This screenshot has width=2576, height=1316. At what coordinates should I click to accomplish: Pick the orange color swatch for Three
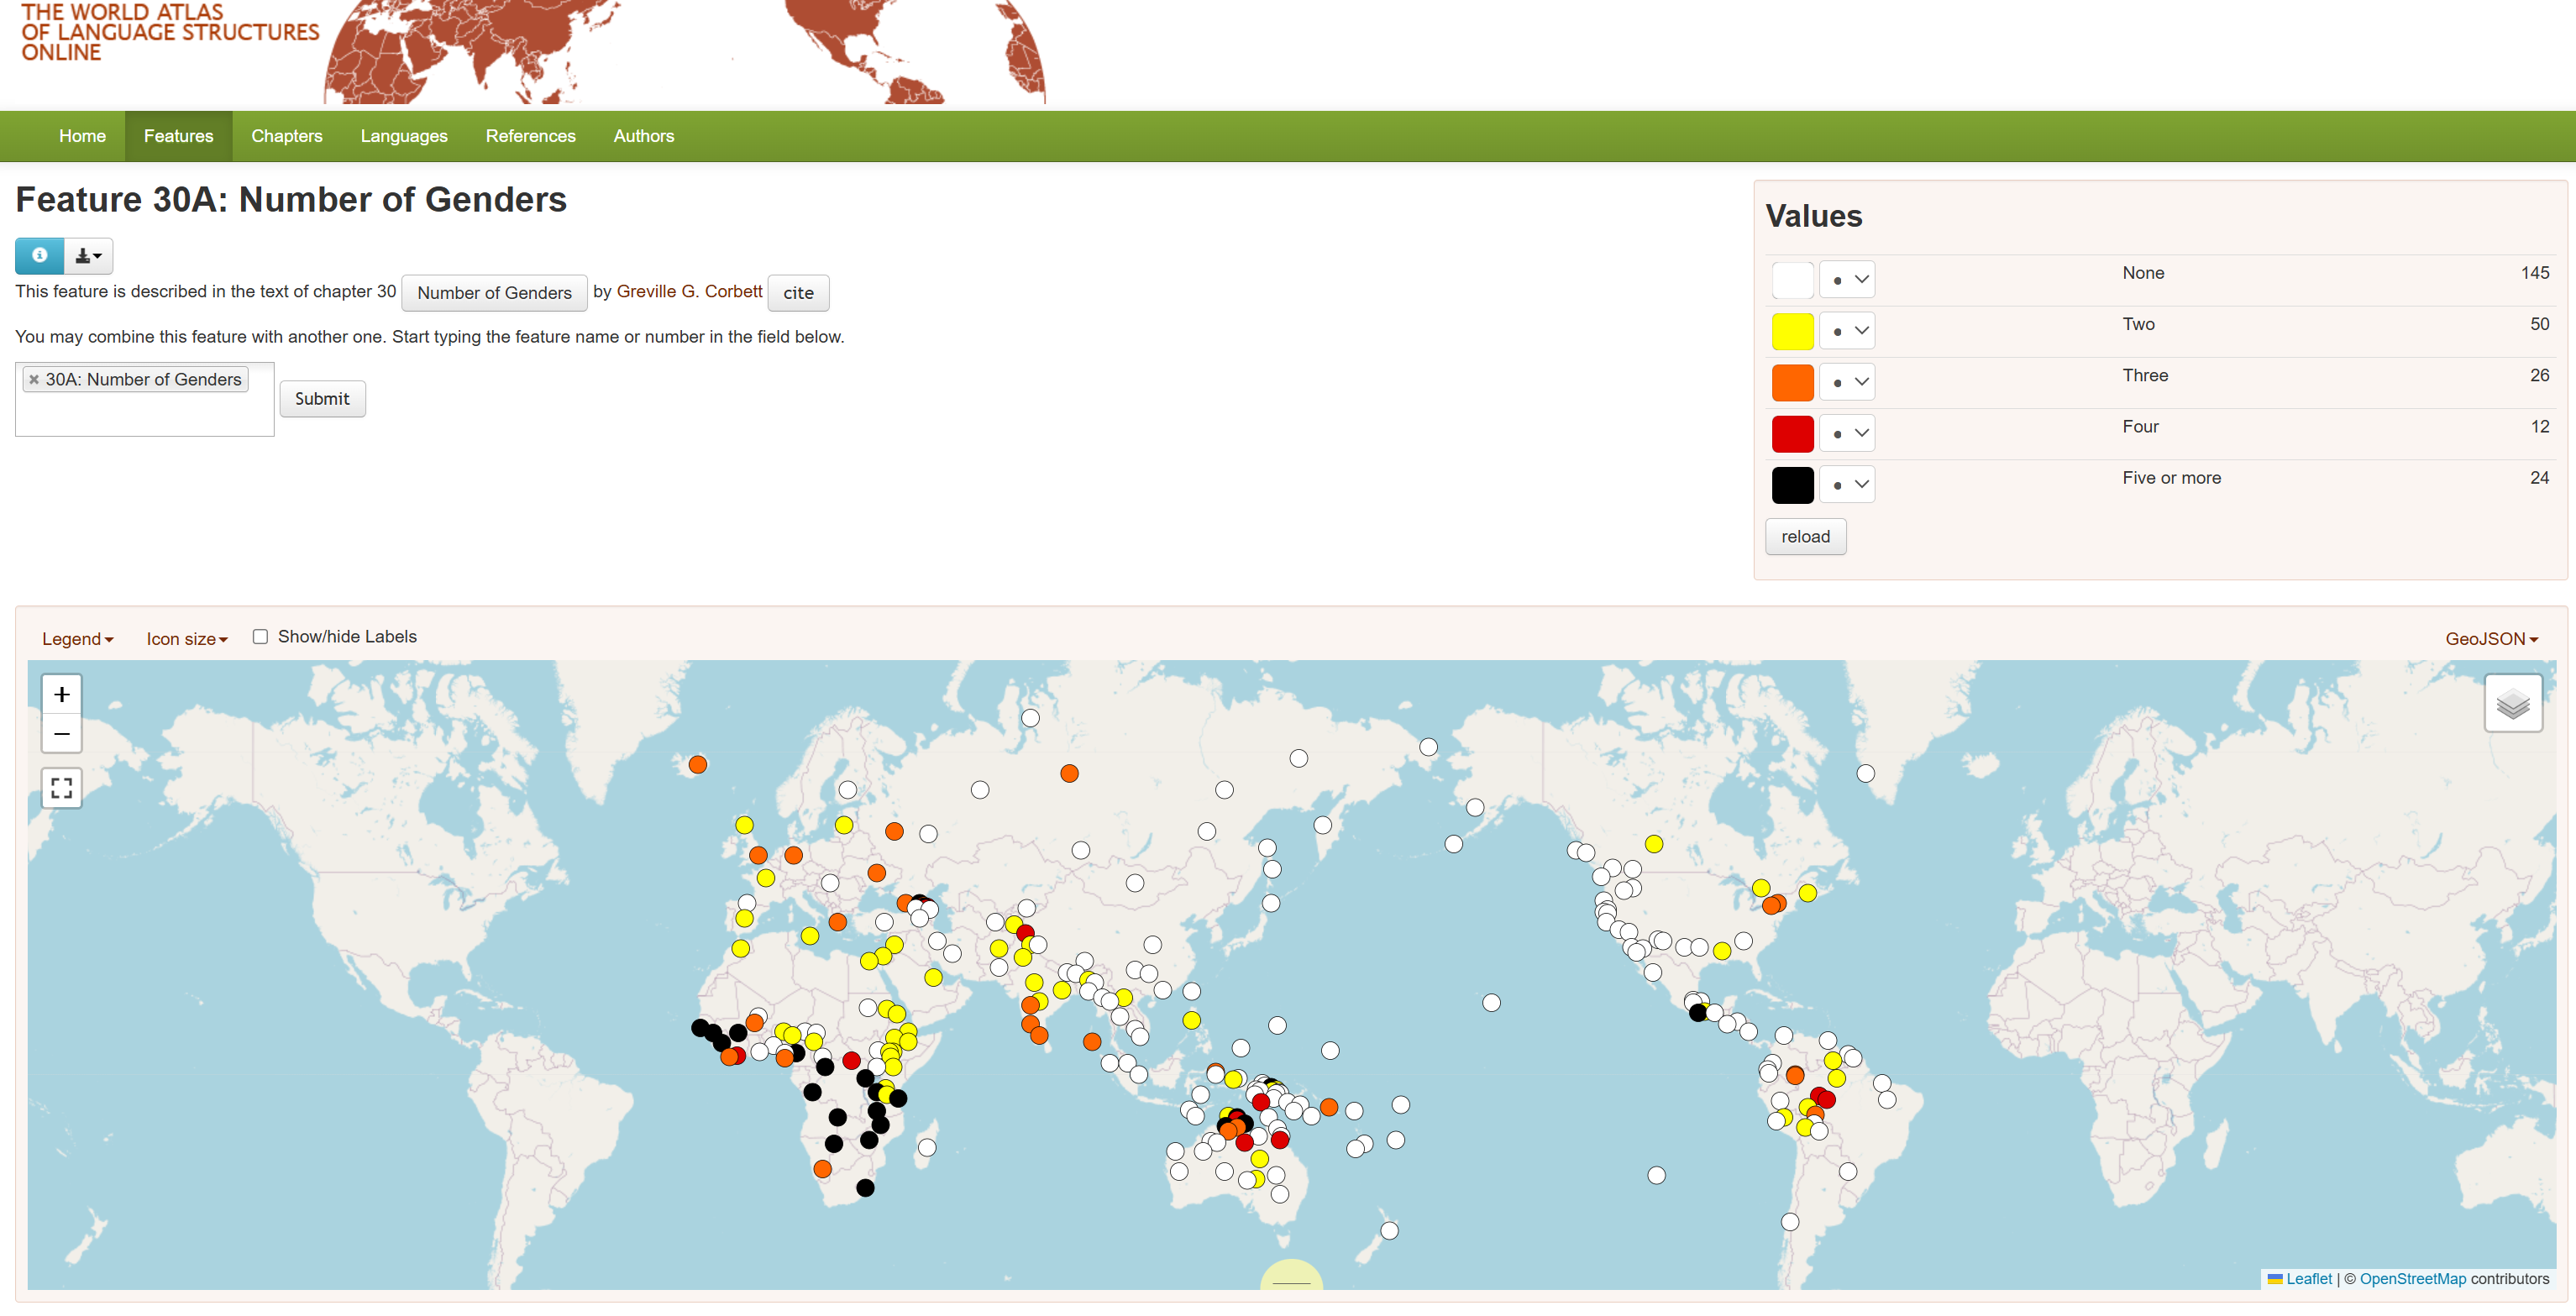point(1792,382)
